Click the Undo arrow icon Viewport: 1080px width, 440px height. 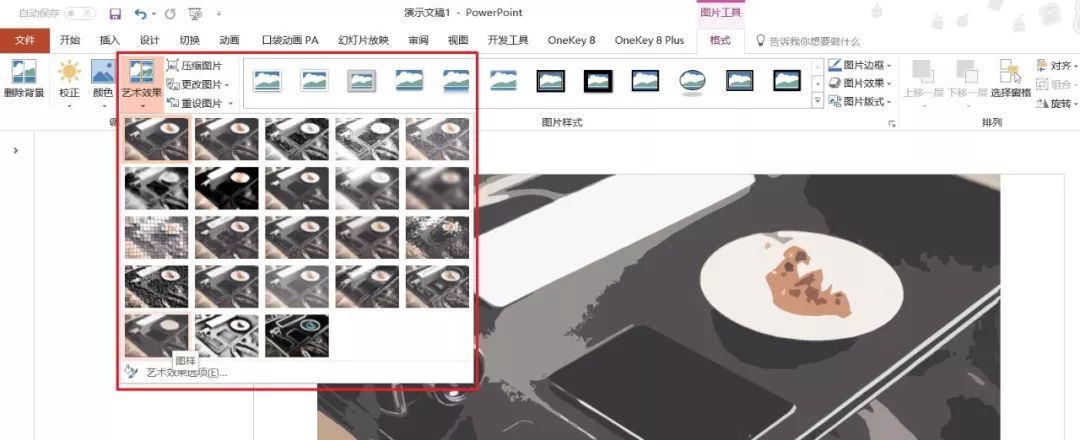[x=141, y=13]
